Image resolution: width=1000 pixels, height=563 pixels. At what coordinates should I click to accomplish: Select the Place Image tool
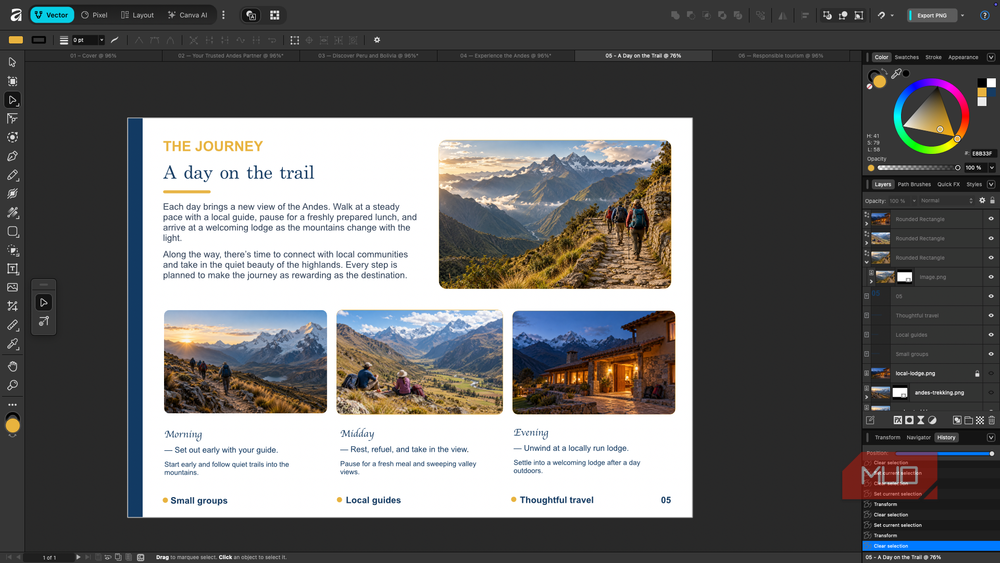[12, 288]
